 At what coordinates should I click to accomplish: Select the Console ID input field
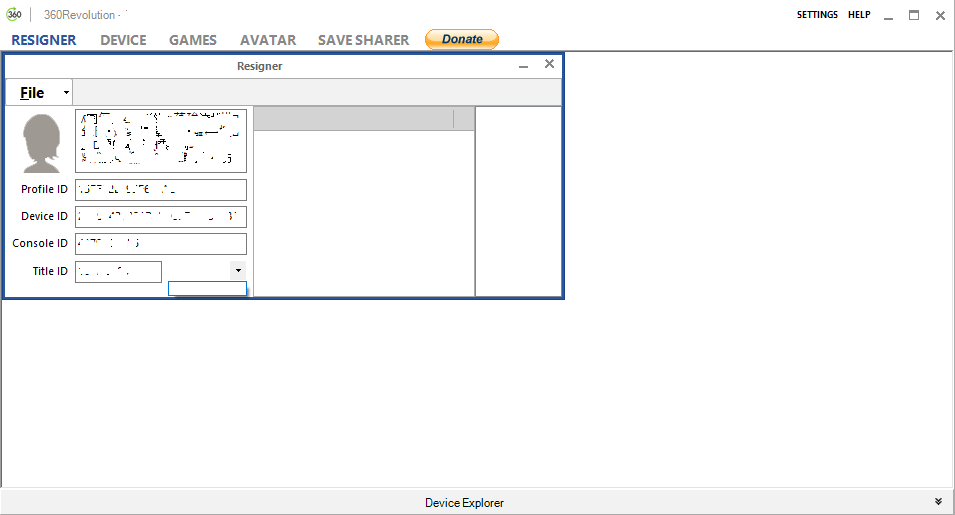pyautogui.click(x=160, y=244)
